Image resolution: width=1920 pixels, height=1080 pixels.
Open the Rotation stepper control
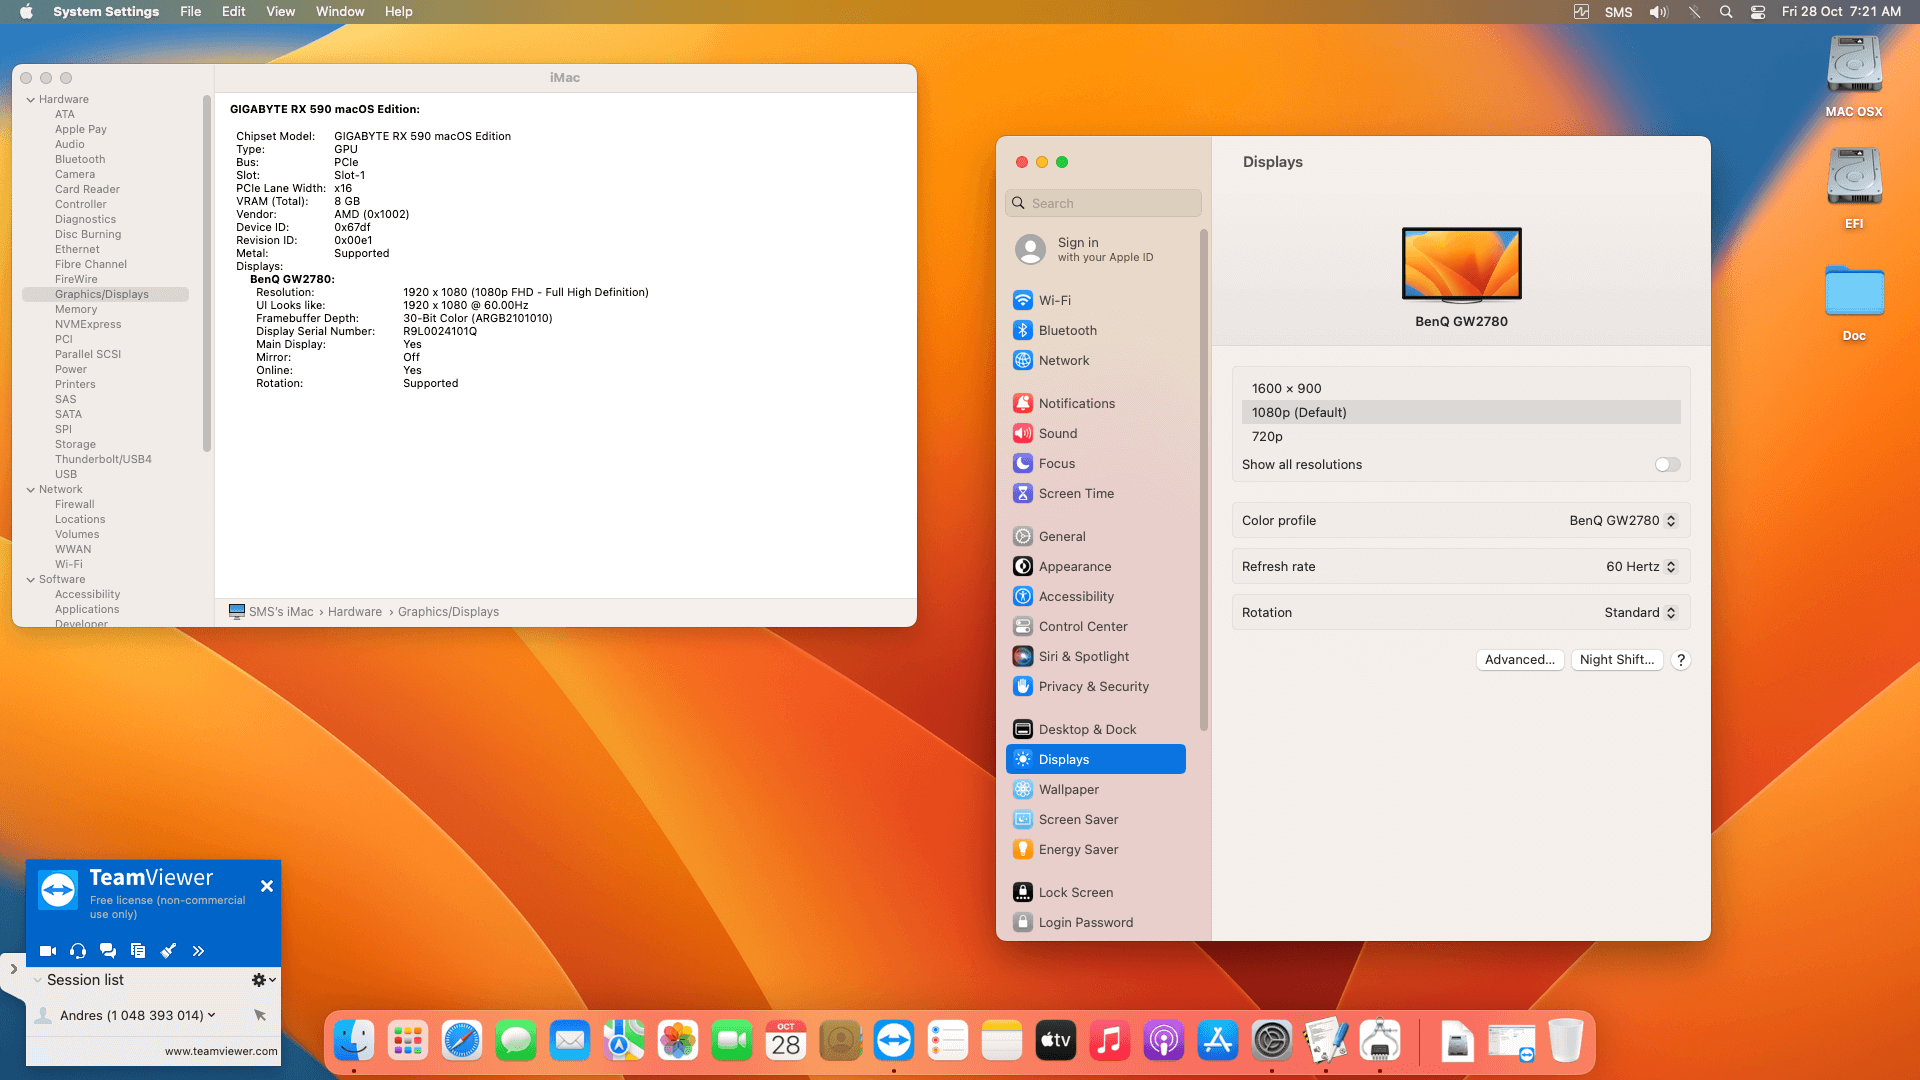pyautogui.click(x=1670, y=612)
